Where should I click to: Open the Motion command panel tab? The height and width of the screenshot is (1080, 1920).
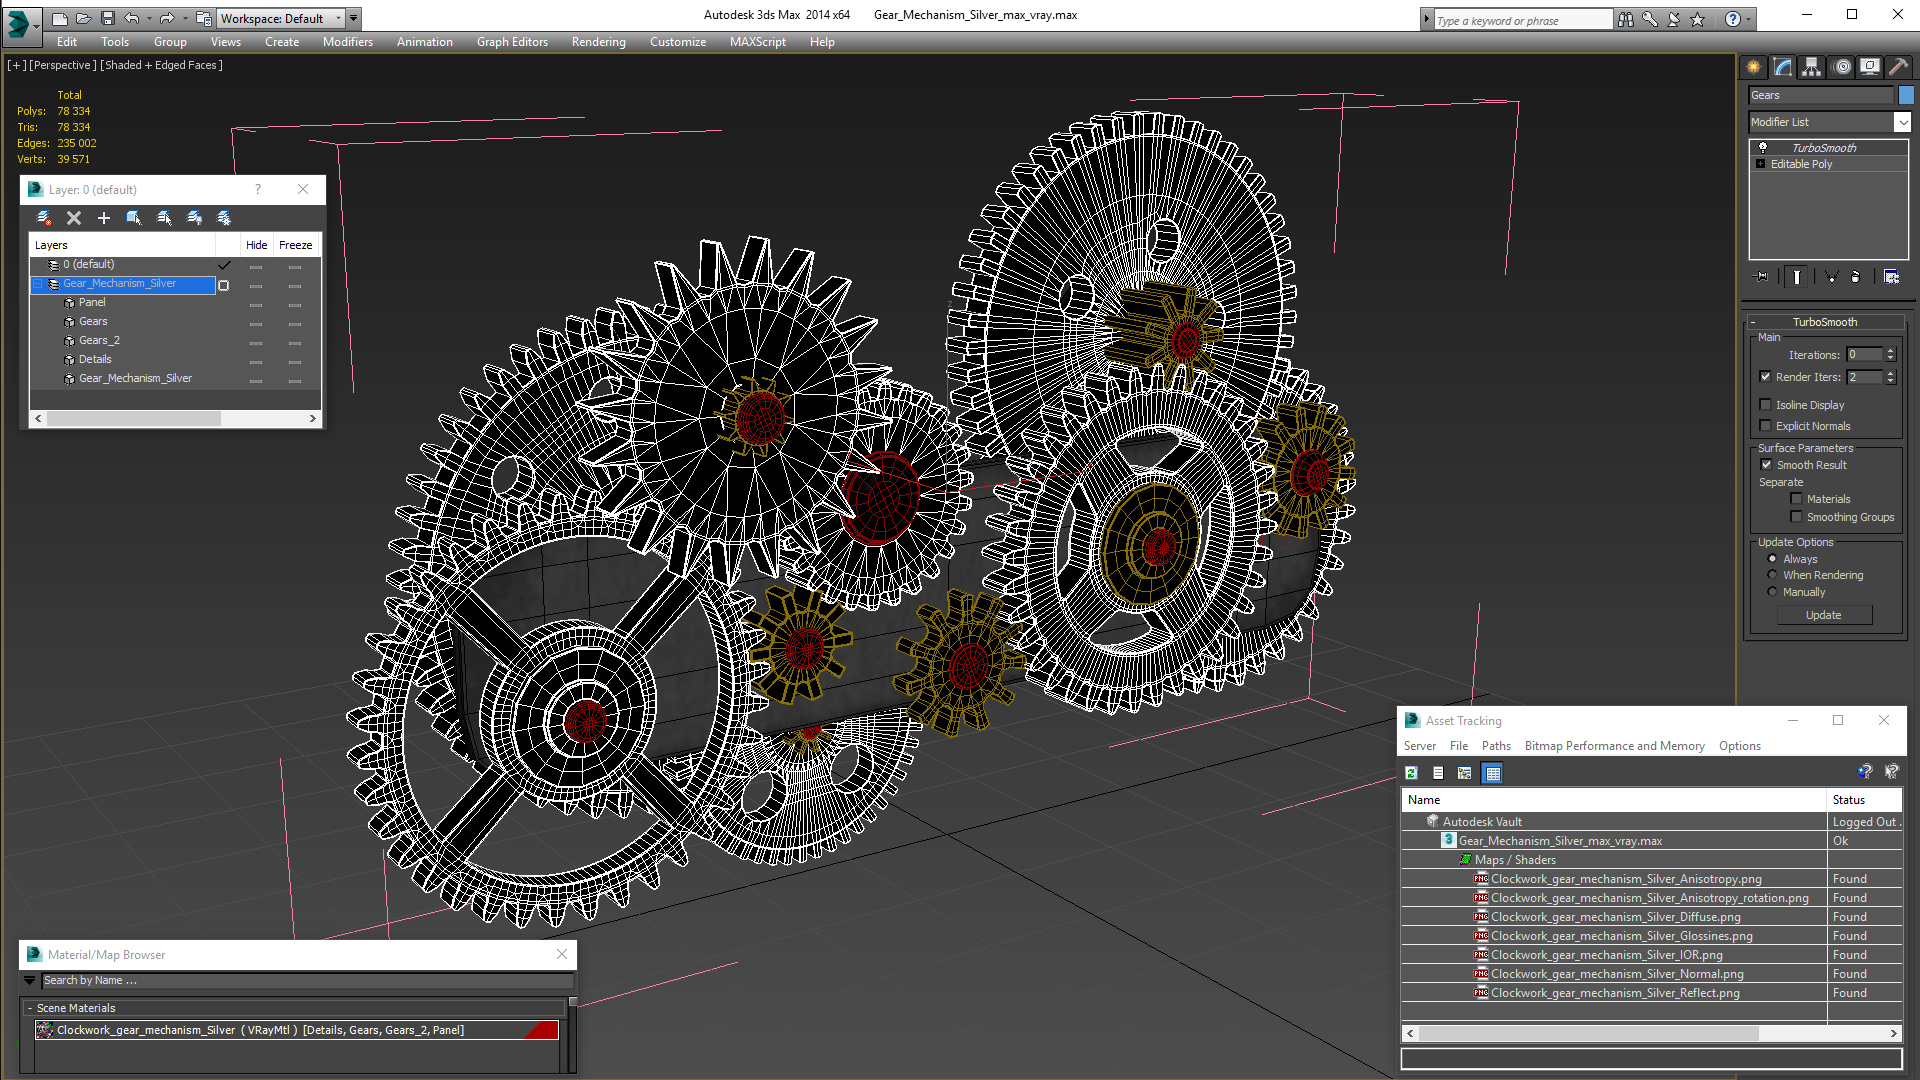pyautogui.click(x=1842, y=67)
